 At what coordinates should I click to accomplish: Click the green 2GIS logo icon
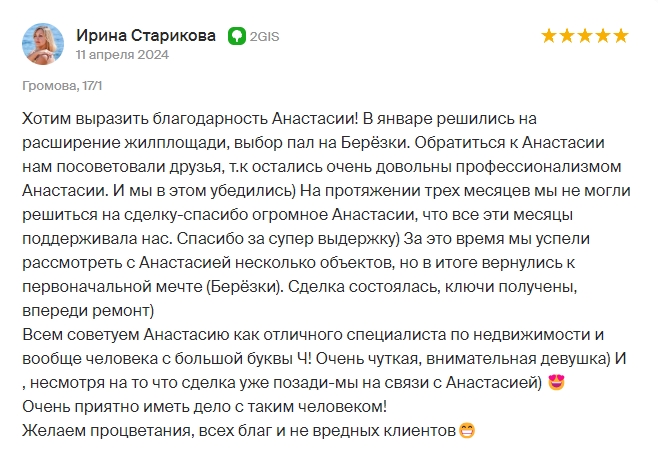(237, 36)
